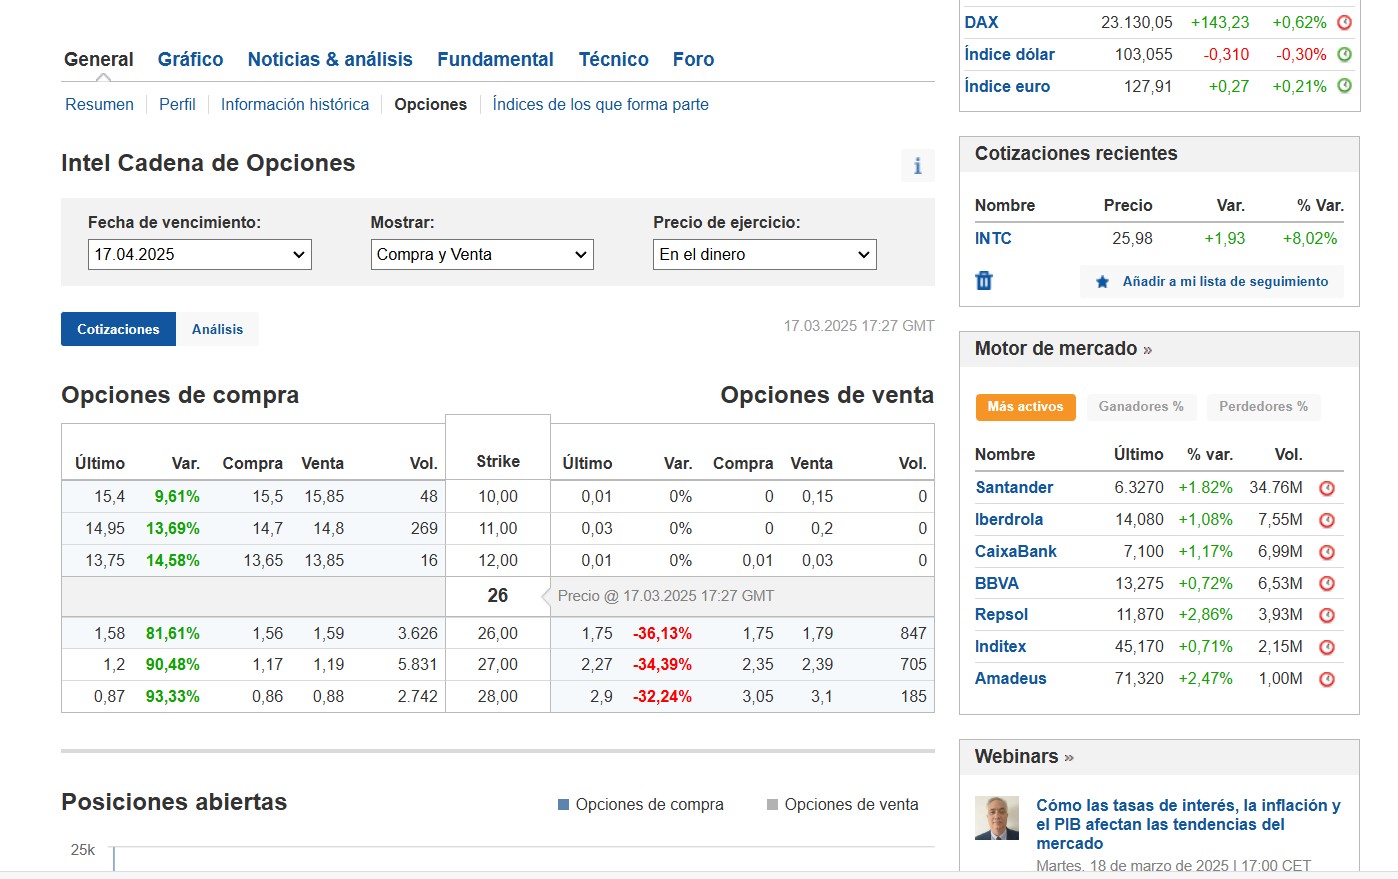Switch to the Técnico tab
This screenshot has width=1398, height=879.
[613, 59]
